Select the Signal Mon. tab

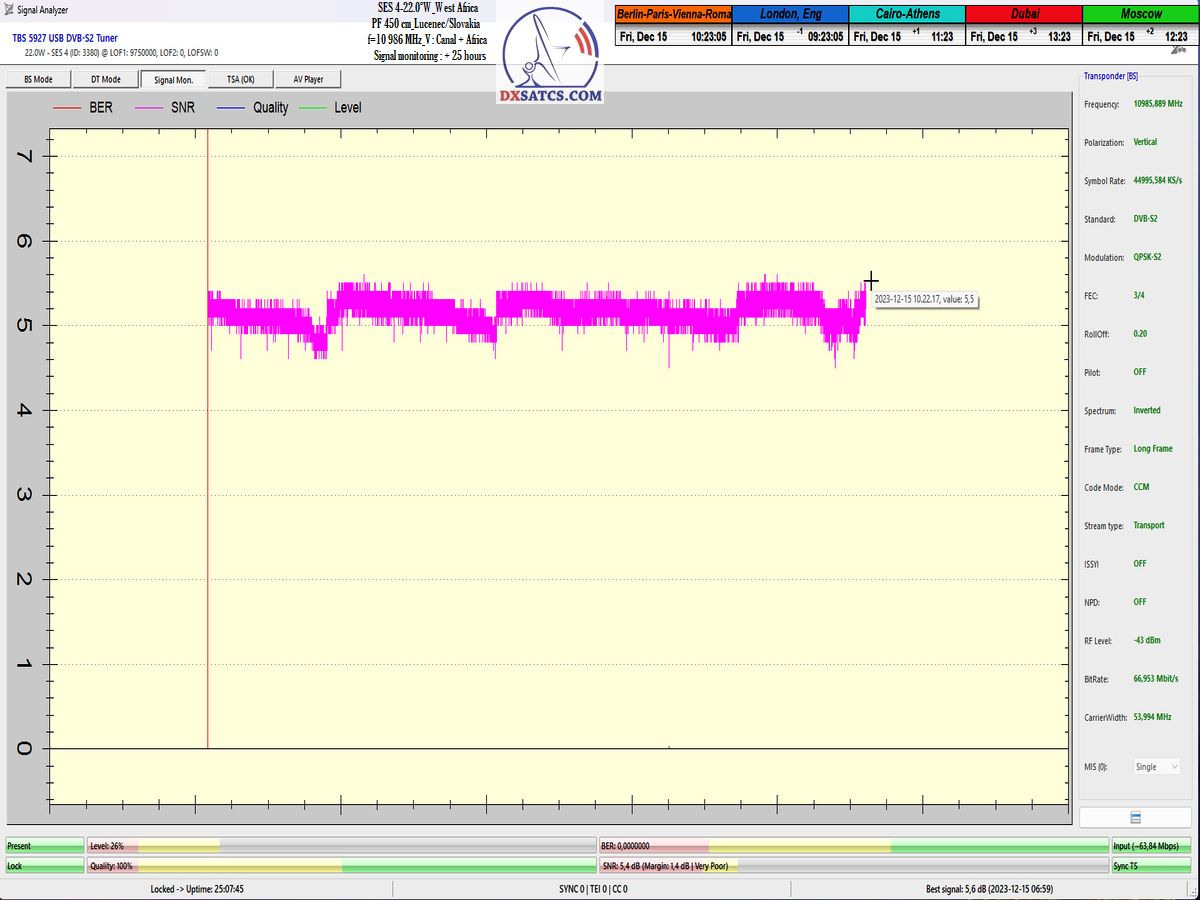[173, 80]
